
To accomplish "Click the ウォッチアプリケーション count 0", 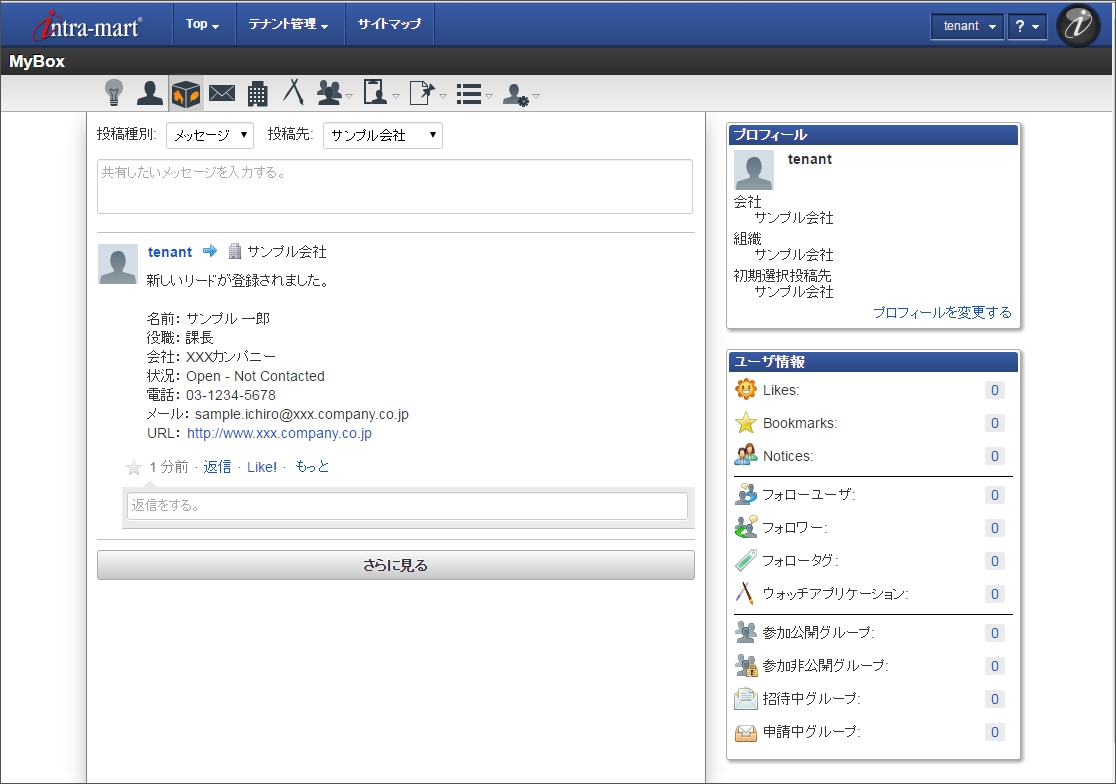I will click(x=995, y=594).
